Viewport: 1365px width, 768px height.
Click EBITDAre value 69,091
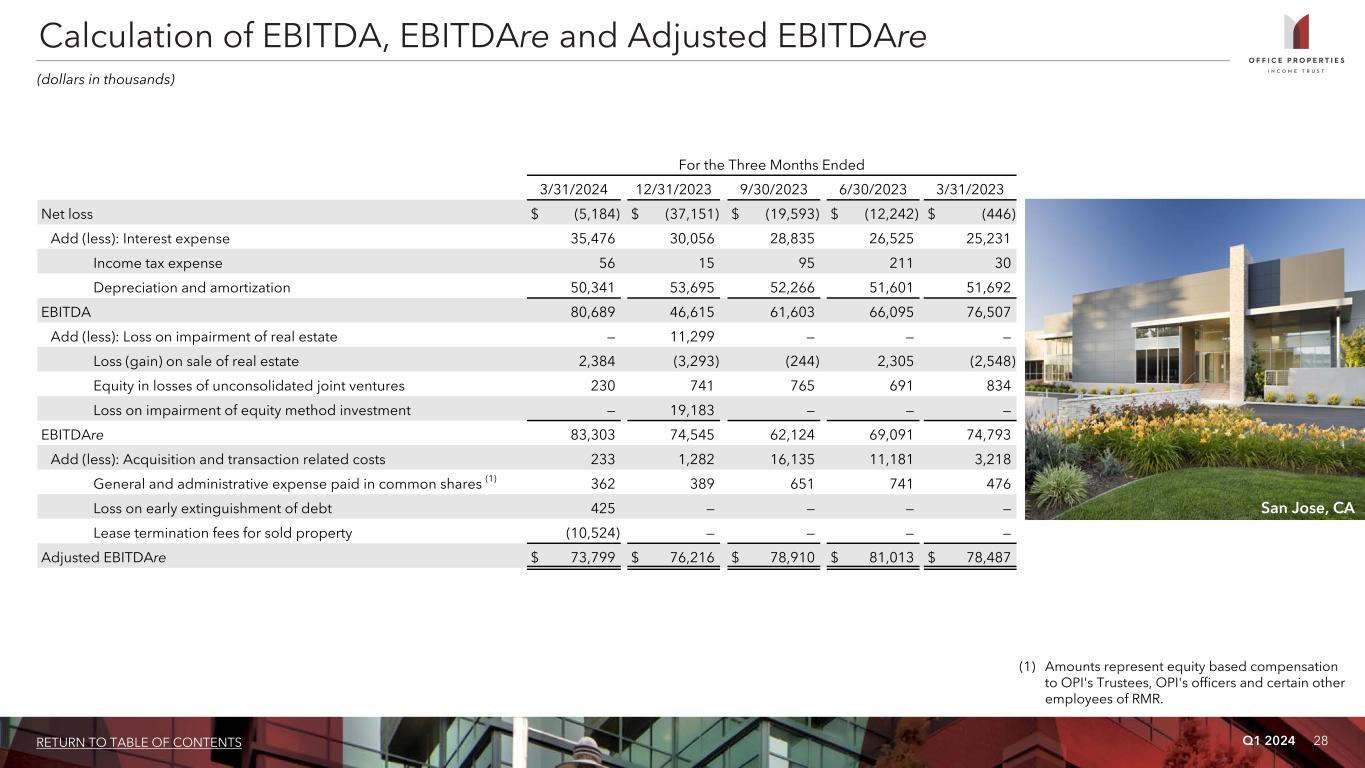[x=890, y=435]
